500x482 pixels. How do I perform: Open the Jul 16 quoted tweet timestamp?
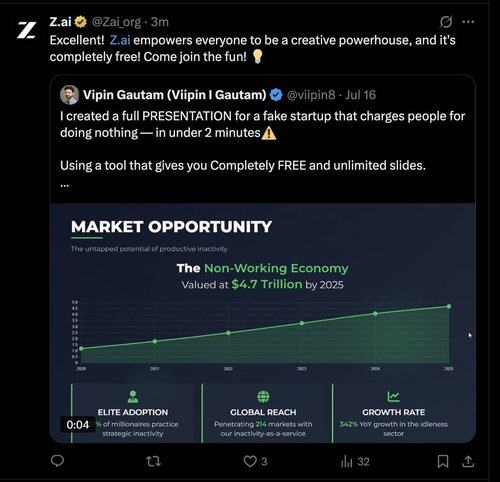(x=360, y=95)
